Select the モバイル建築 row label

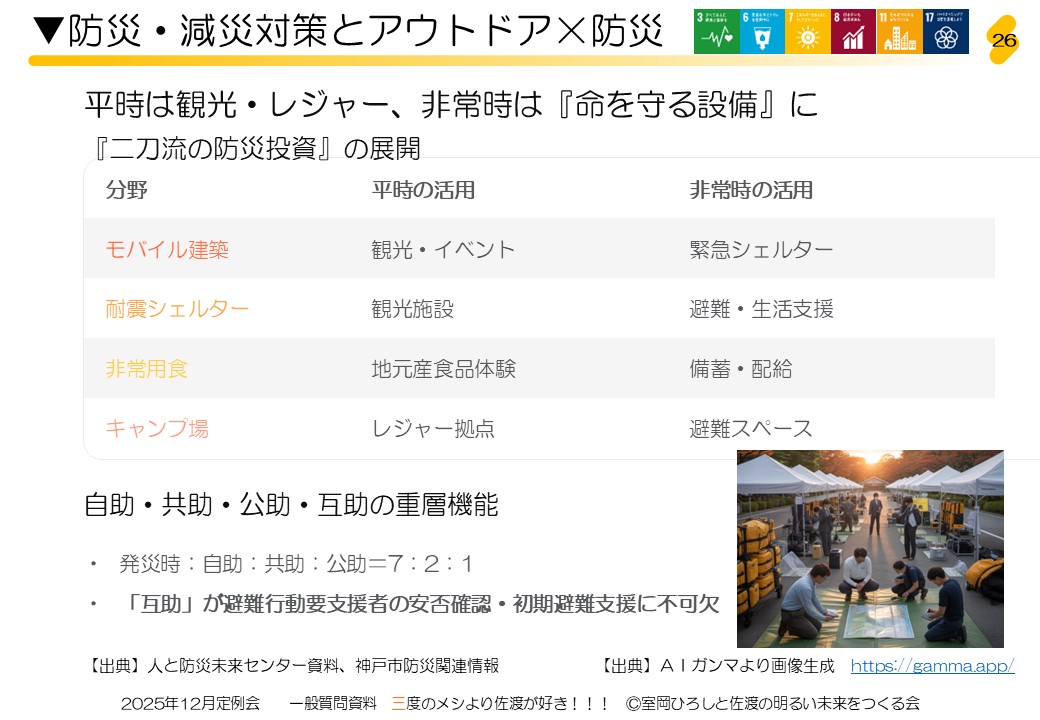coord(167,249)
